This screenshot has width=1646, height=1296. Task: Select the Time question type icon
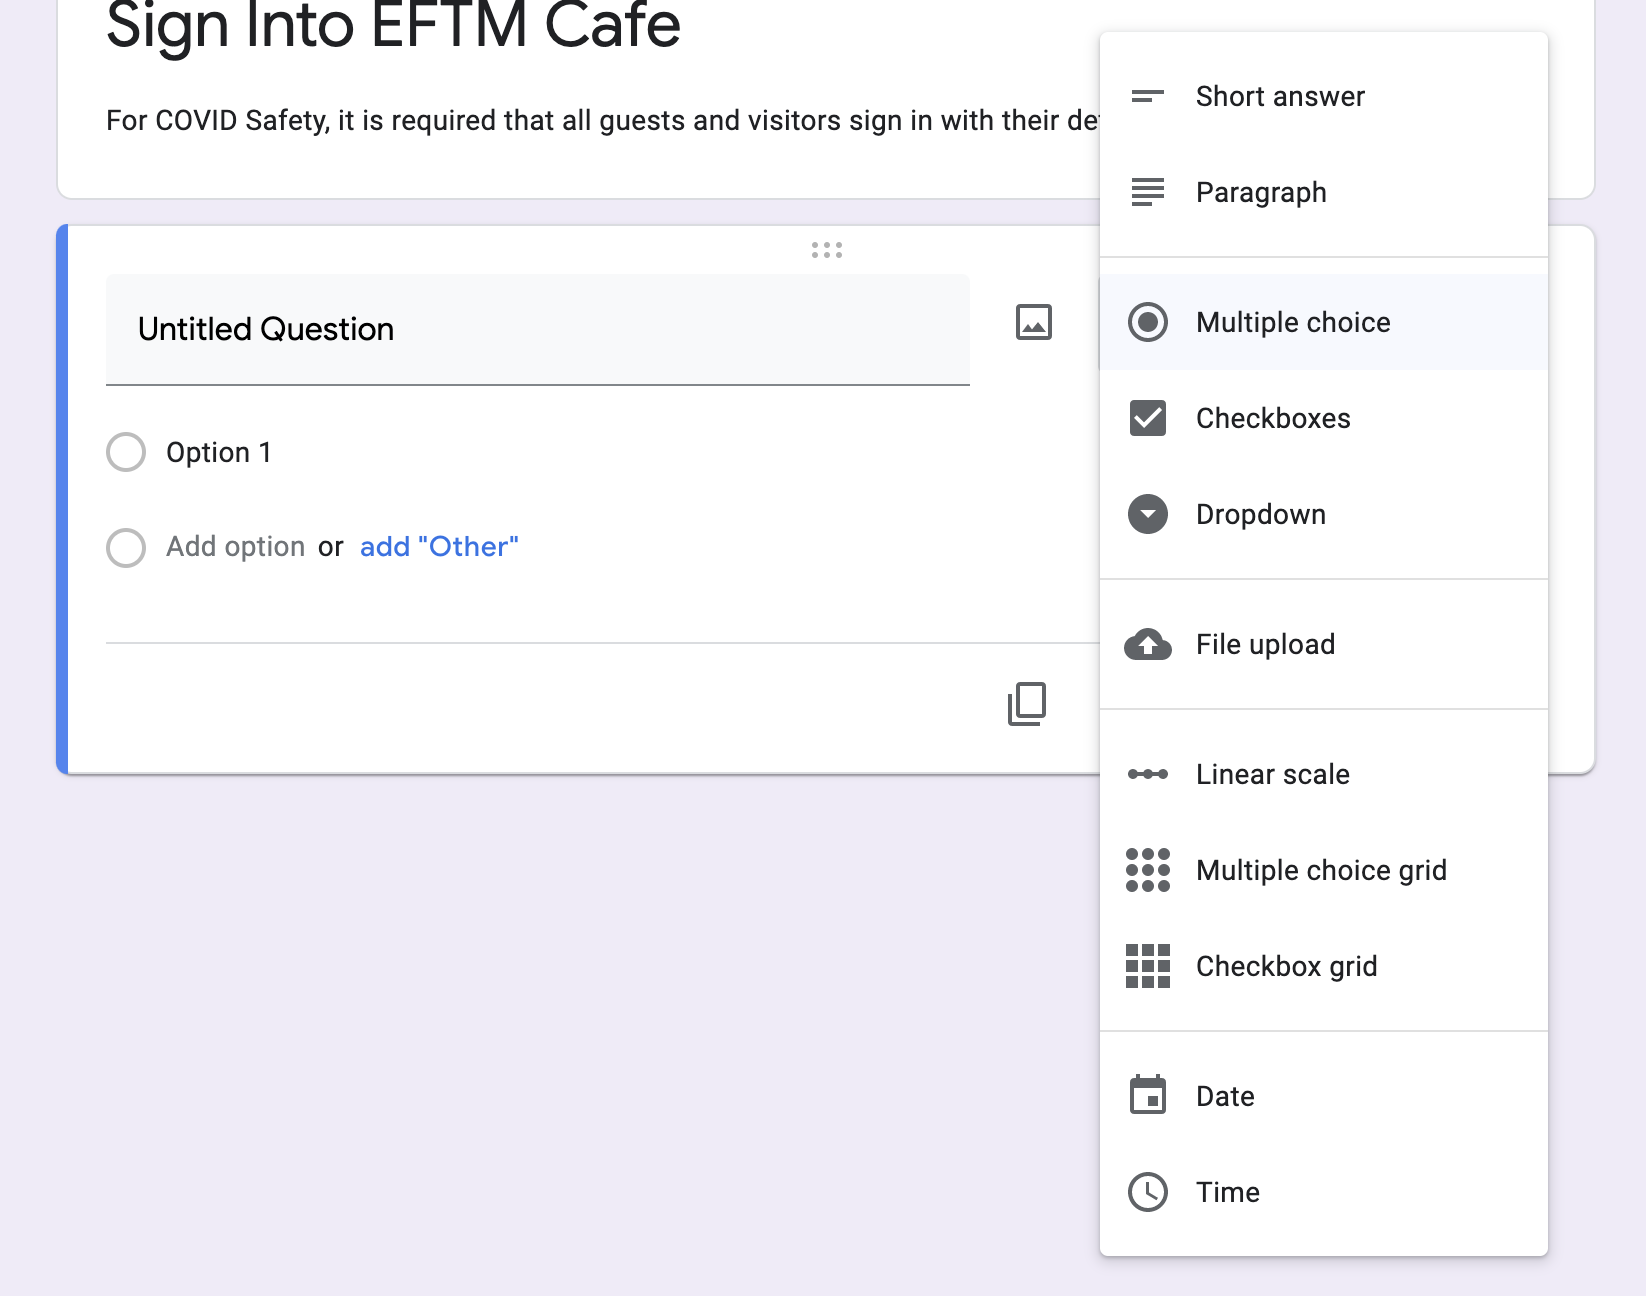[1148, 1192]
